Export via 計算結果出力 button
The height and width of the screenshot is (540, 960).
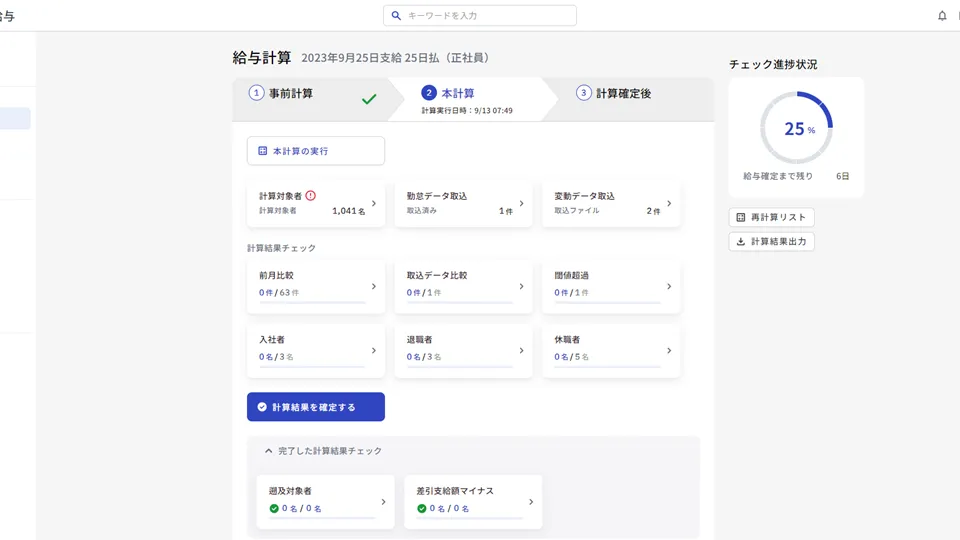tap(771, 241)
